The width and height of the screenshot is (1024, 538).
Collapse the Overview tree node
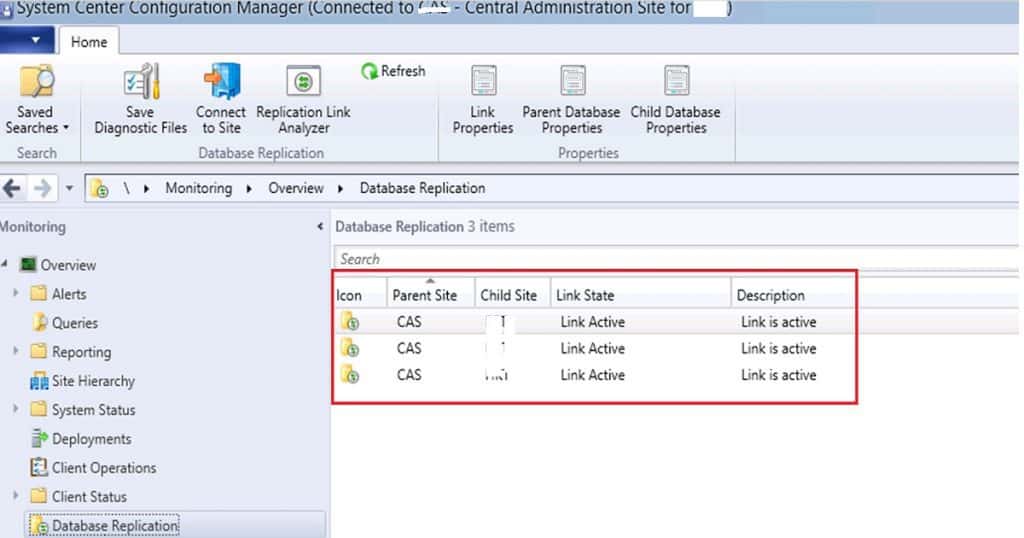(5, 265)
